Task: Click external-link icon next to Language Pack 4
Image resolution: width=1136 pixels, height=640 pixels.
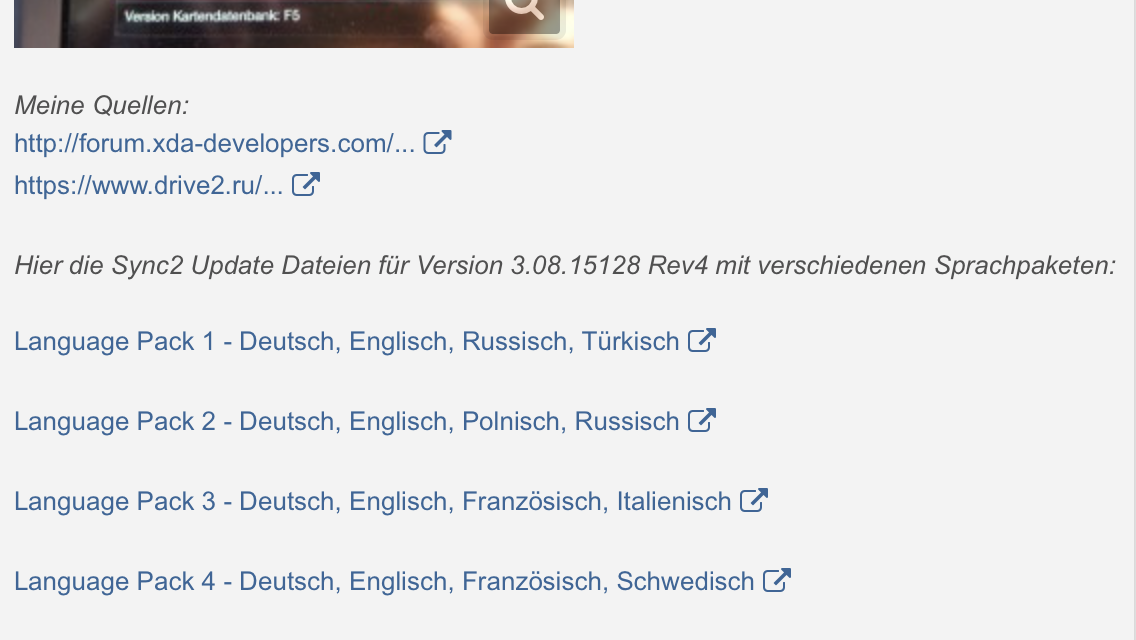Action: coord(777,581)
